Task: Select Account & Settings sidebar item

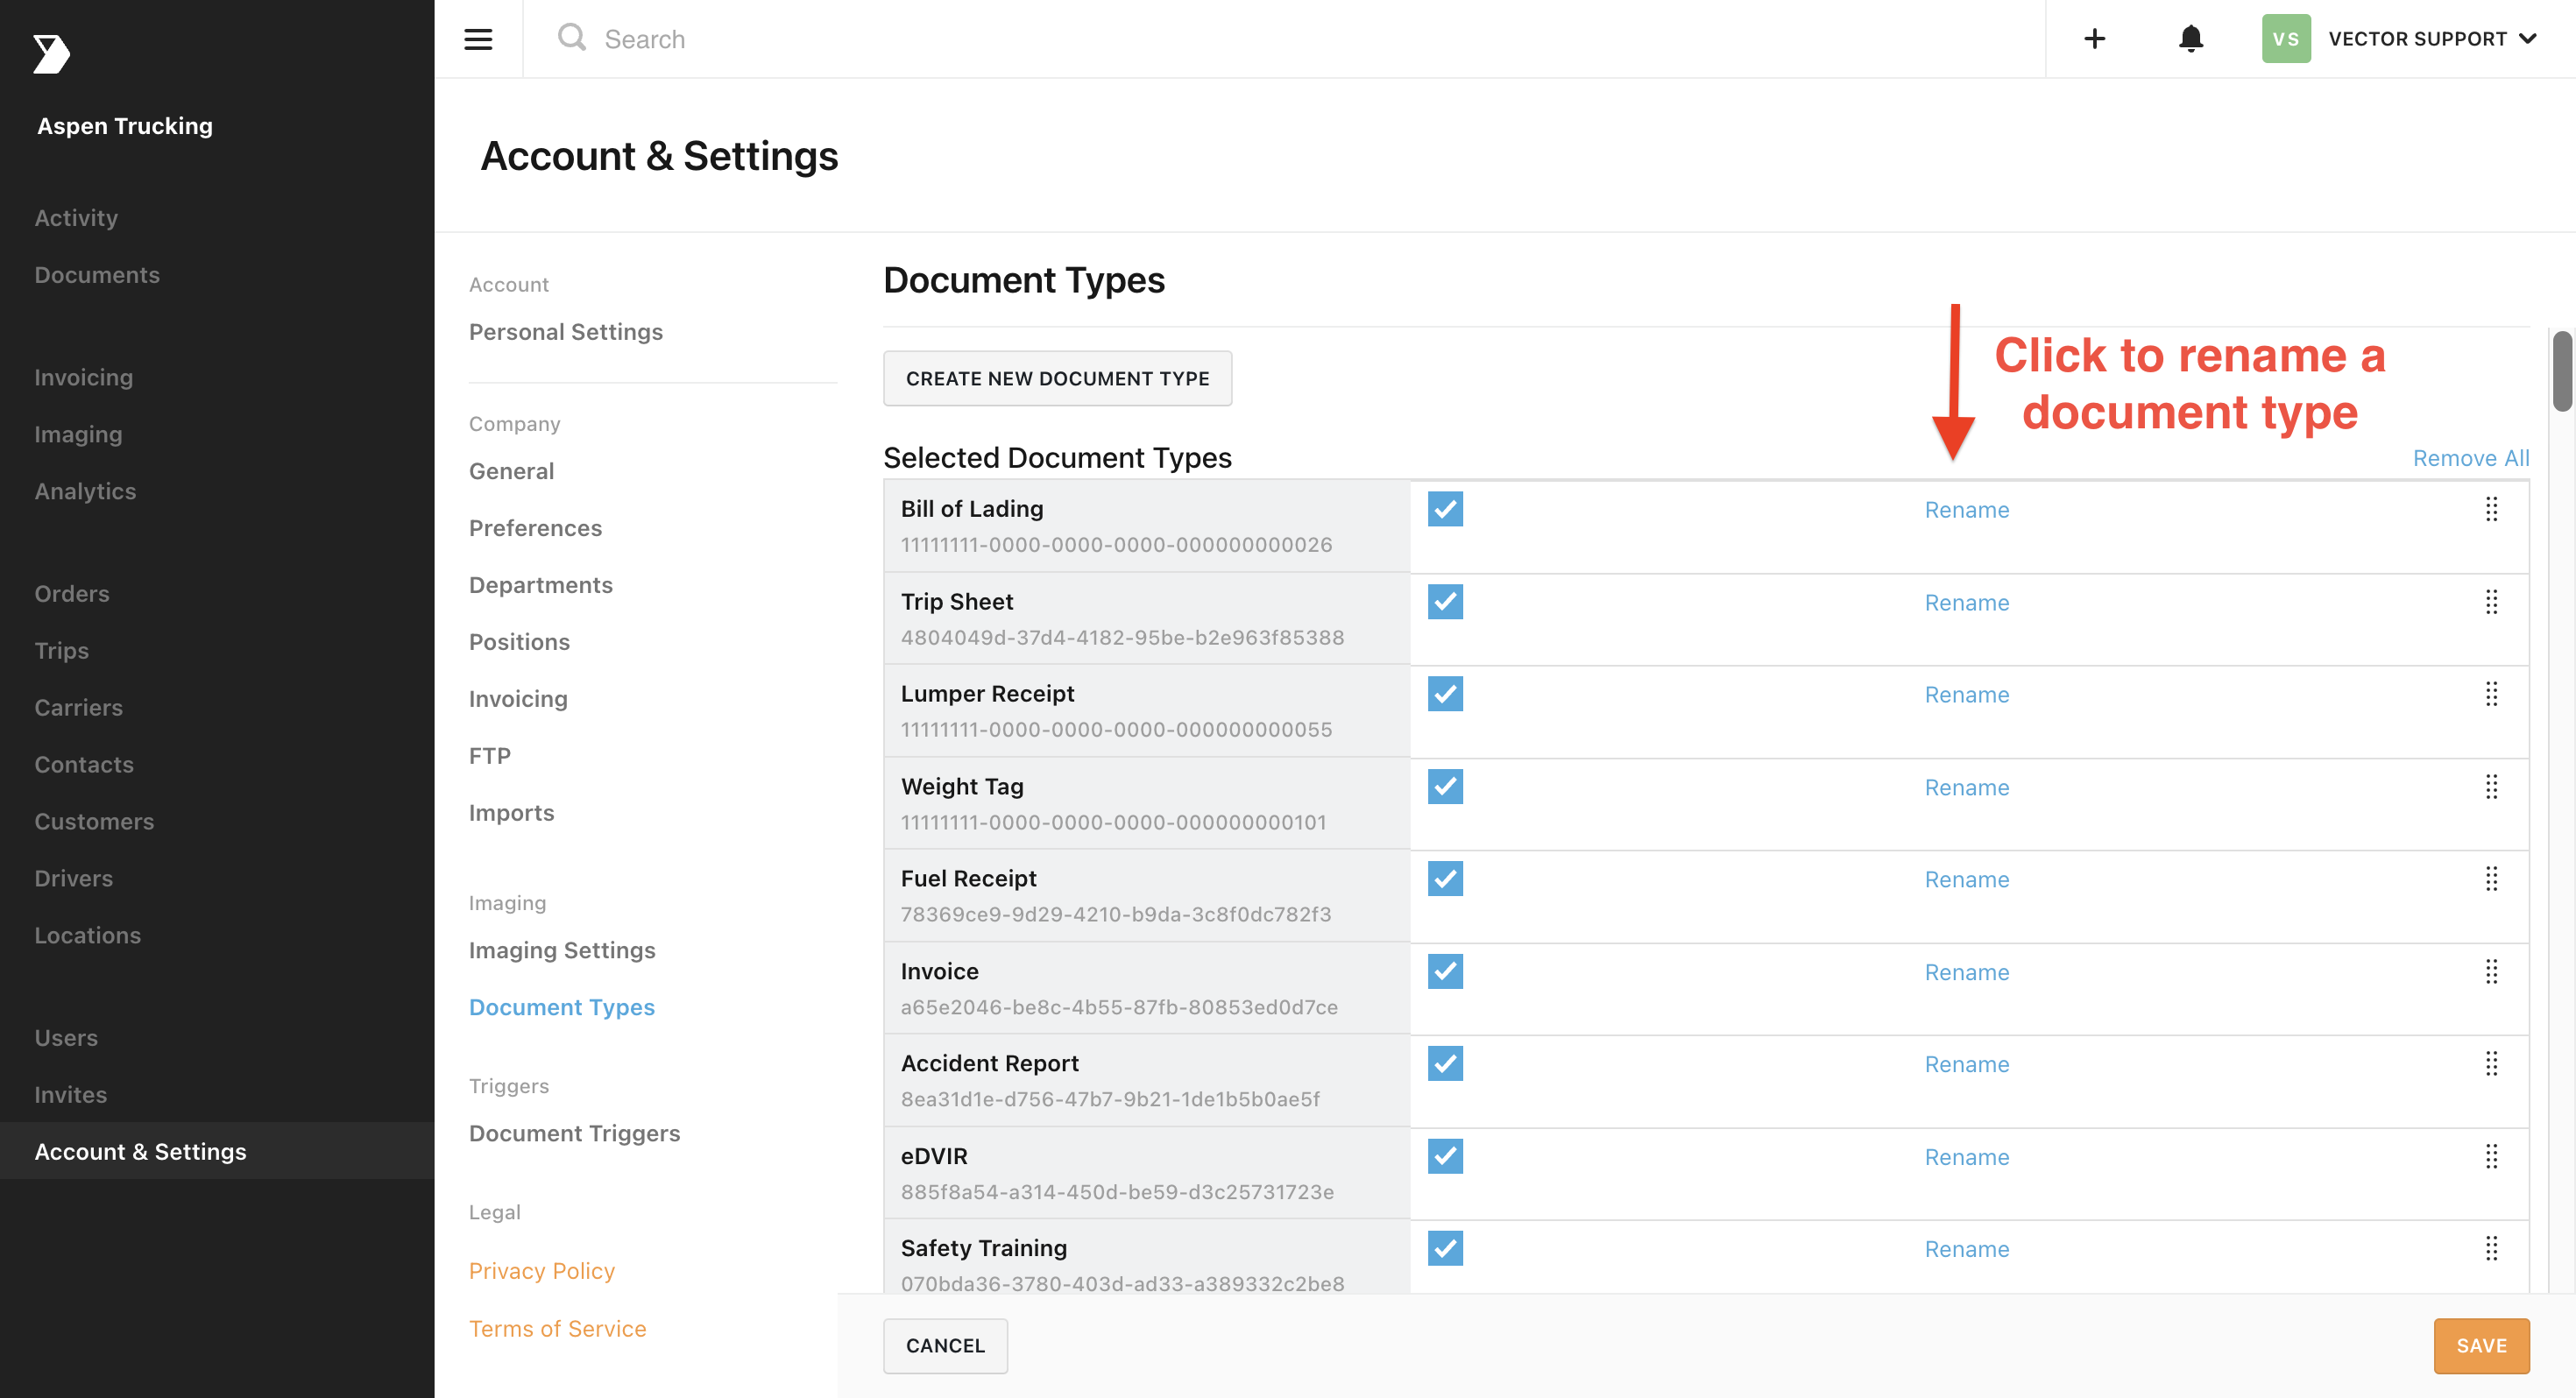Action: [217, 1151]
